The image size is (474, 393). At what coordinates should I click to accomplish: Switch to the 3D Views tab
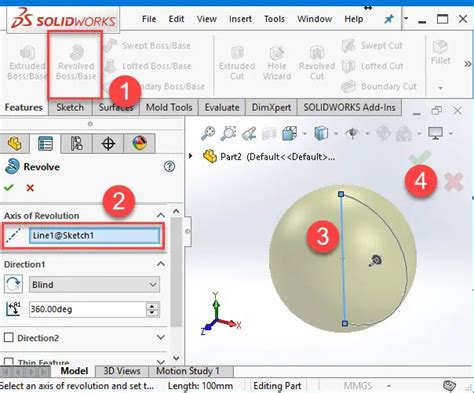122,371
